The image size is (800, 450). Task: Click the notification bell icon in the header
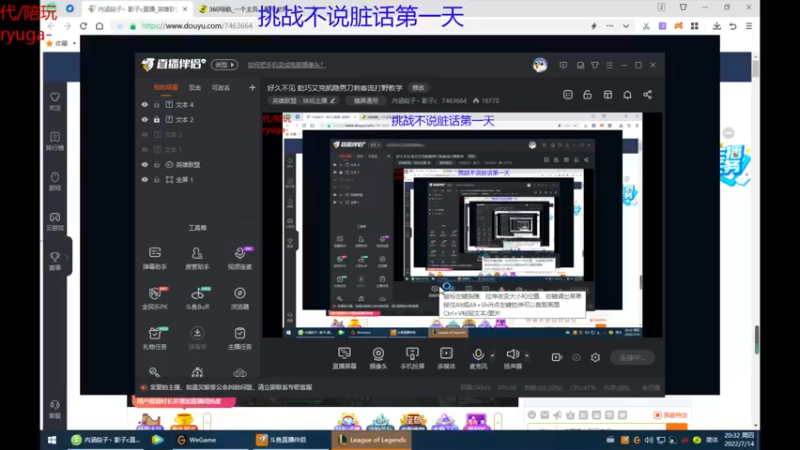coord(628,94)
